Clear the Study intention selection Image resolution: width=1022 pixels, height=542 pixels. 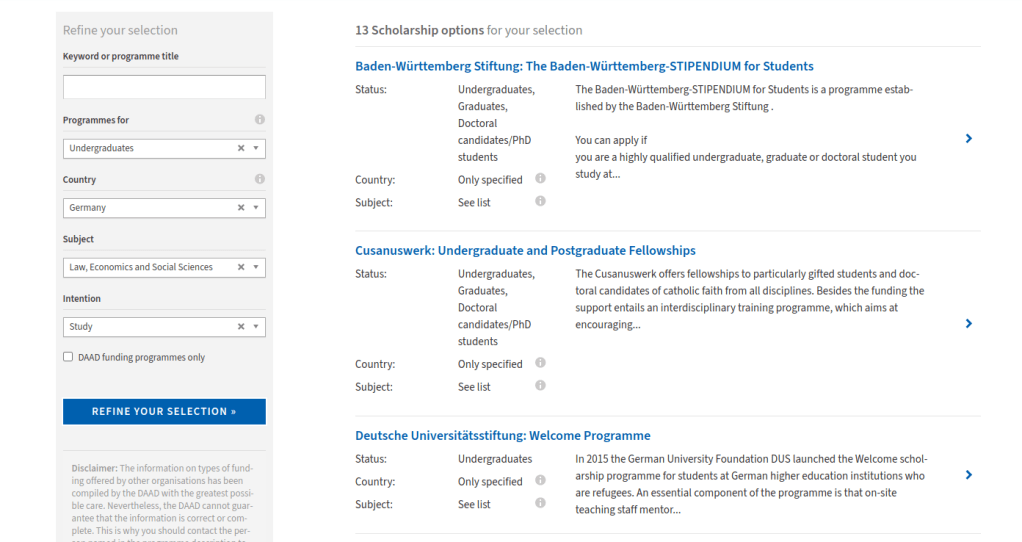(241, 327)
